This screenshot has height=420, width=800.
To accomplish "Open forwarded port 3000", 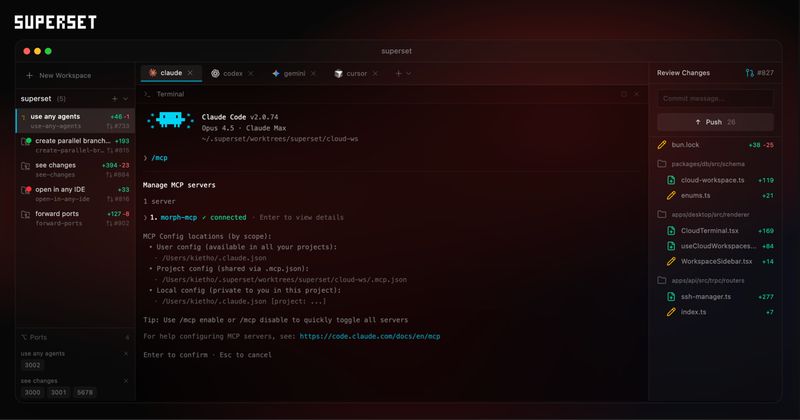I will (x=32, y=392).
